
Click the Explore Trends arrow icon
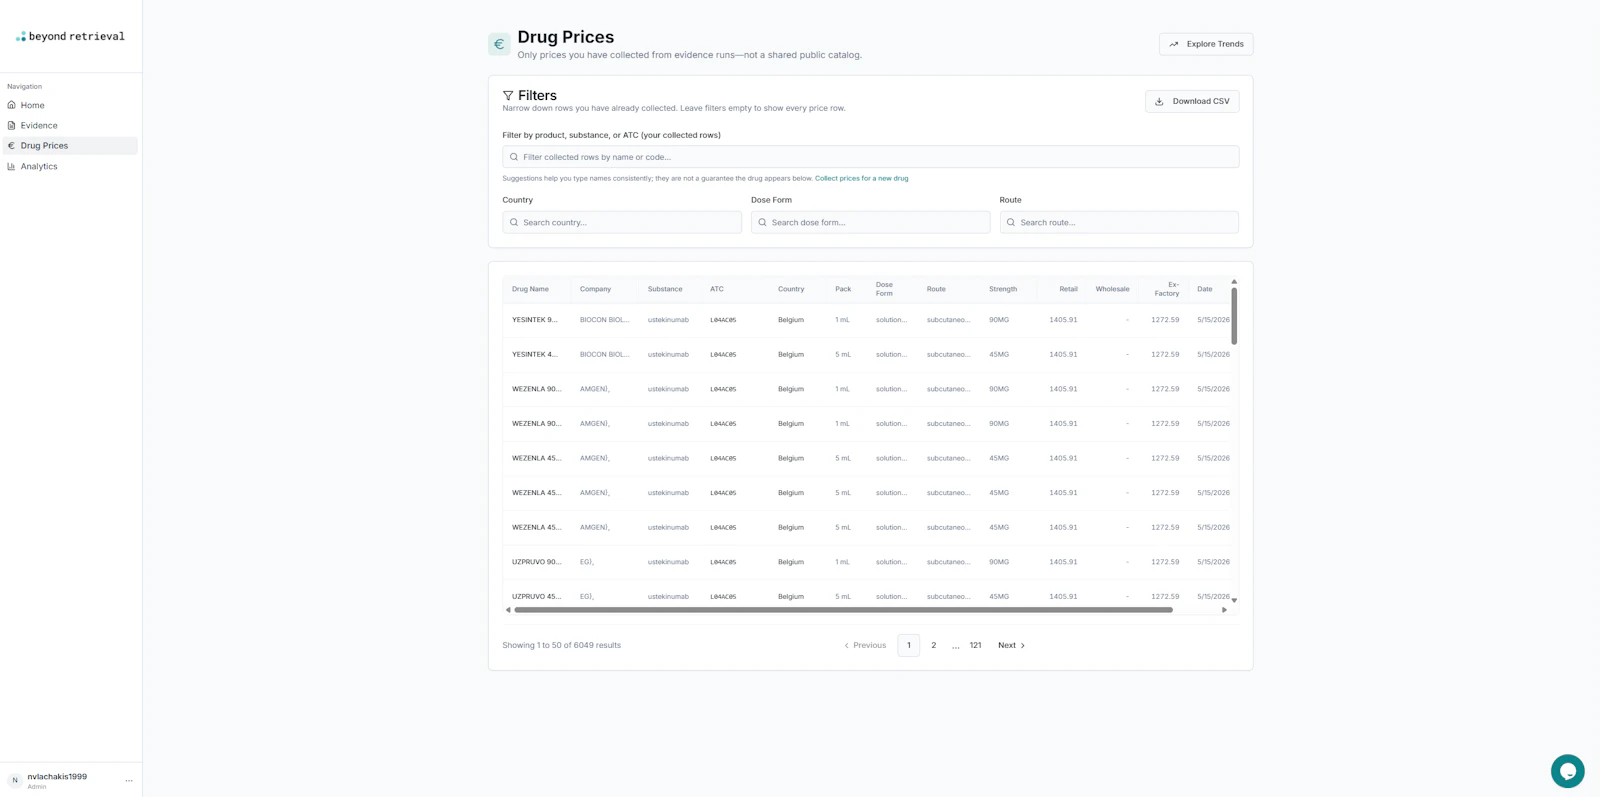coord(1174,44)
